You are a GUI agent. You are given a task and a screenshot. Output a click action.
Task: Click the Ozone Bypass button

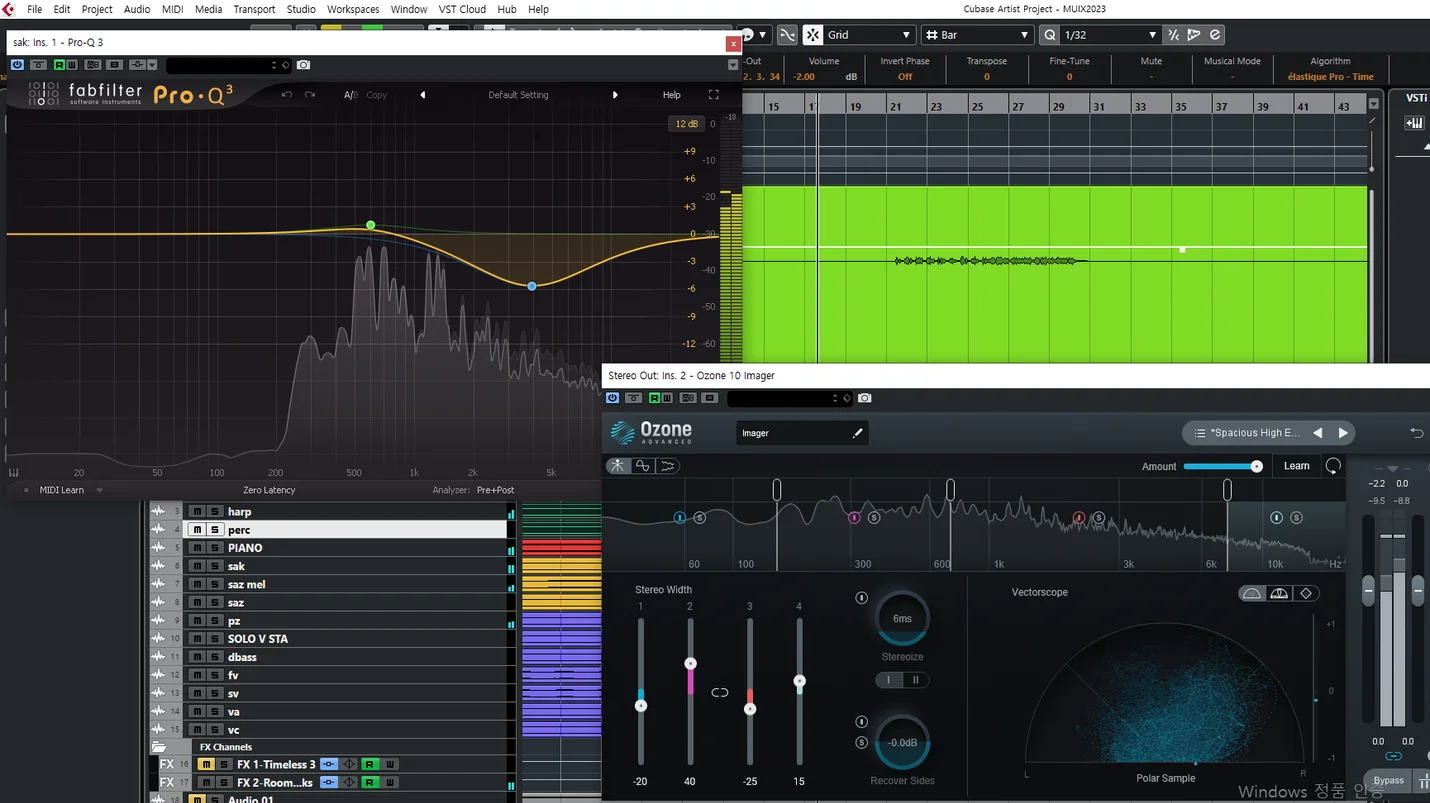1388,780
